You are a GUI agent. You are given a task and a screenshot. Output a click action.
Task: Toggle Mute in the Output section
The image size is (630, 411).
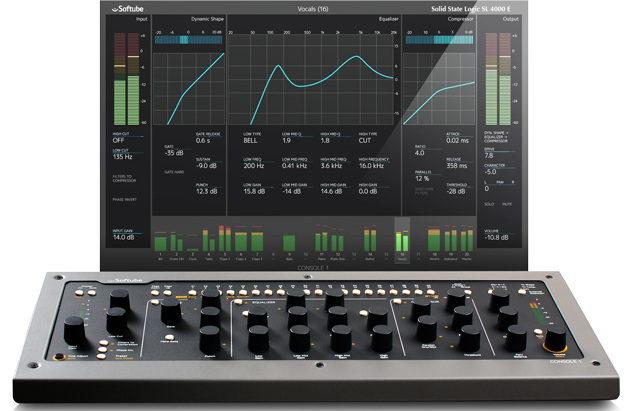[x=507, y=204]
